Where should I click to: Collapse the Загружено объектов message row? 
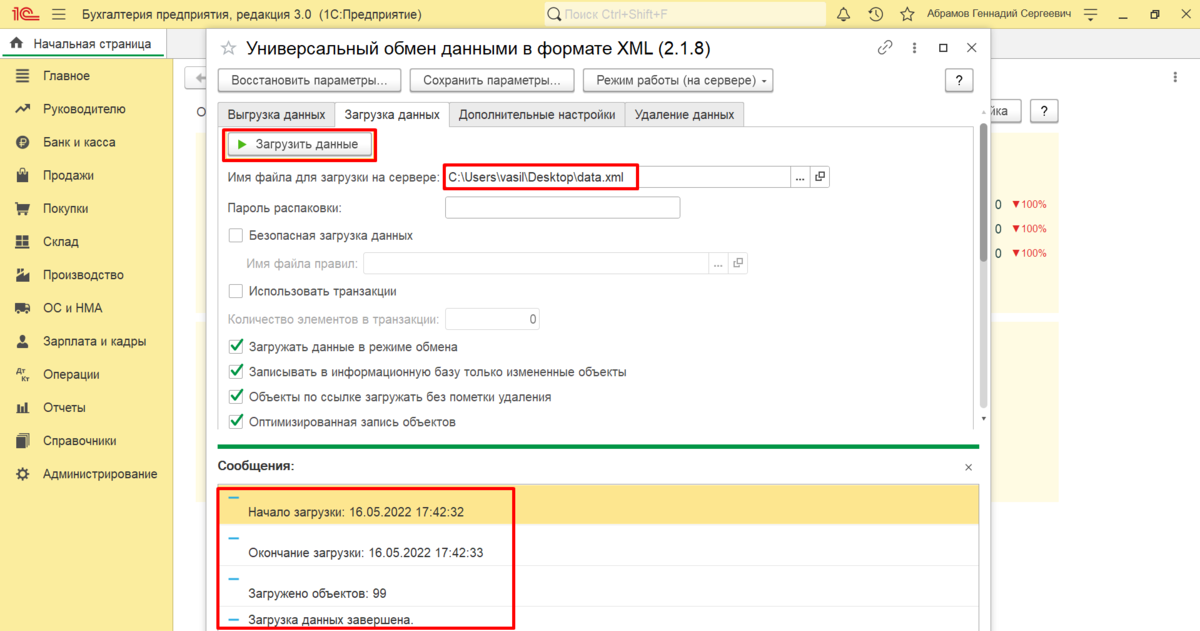(x=234, y=578)
